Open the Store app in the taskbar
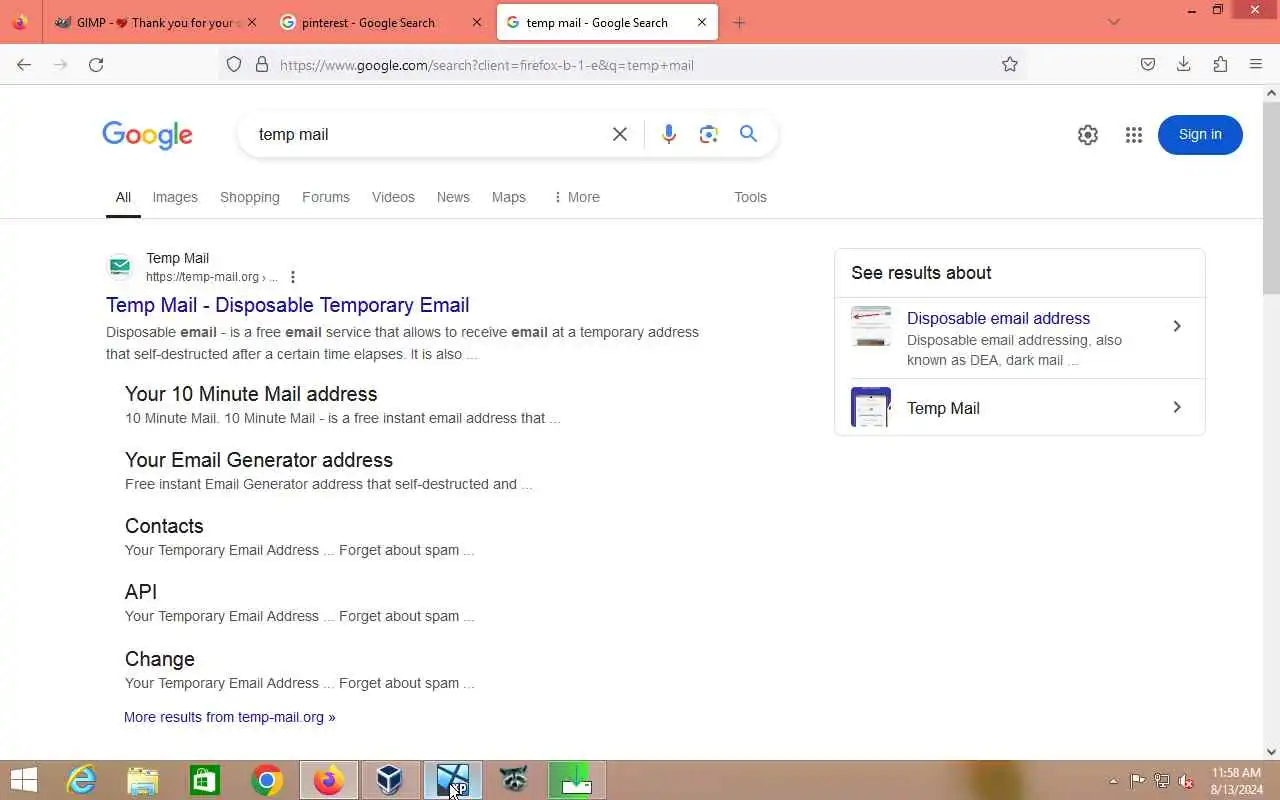 point(205,780)
